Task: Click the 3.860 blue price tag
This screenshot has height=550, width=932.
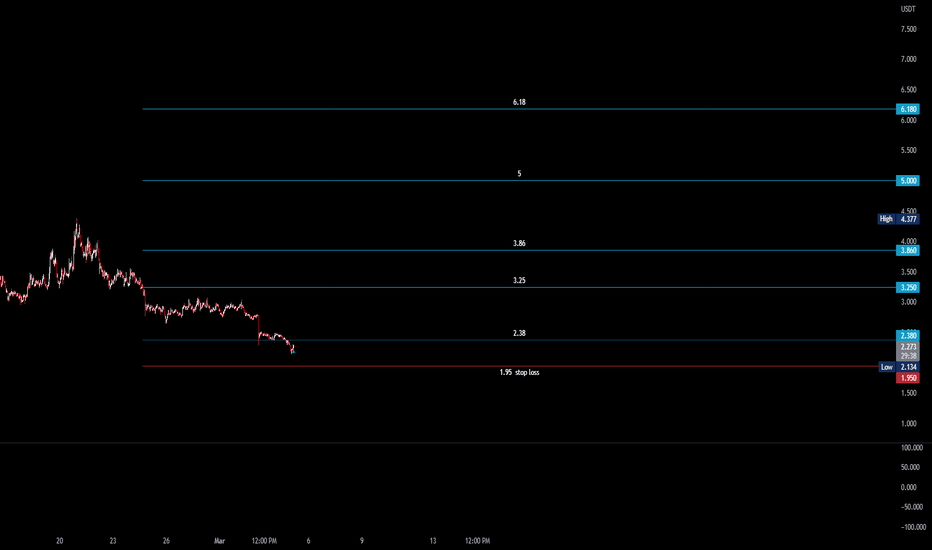Action: (x=908, y=250)
